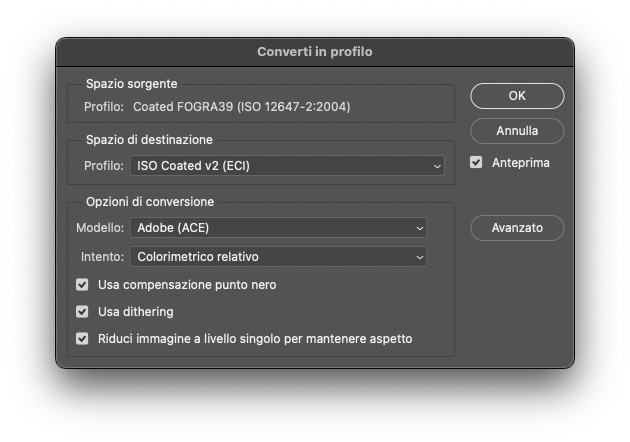Click the Spazio di destinazione group heading

(x=149, y=140)
